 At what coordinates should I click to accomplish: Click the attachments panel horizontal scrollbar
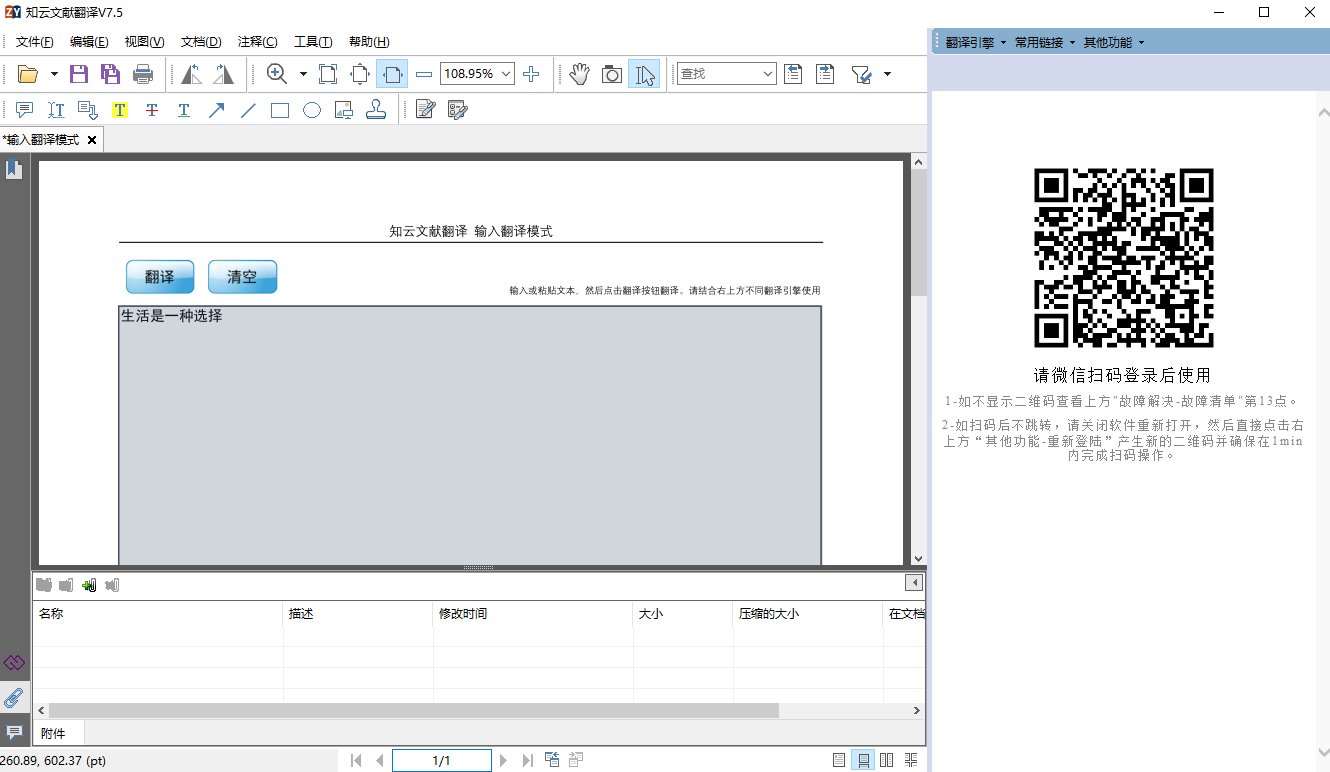[x=410, y=710]
